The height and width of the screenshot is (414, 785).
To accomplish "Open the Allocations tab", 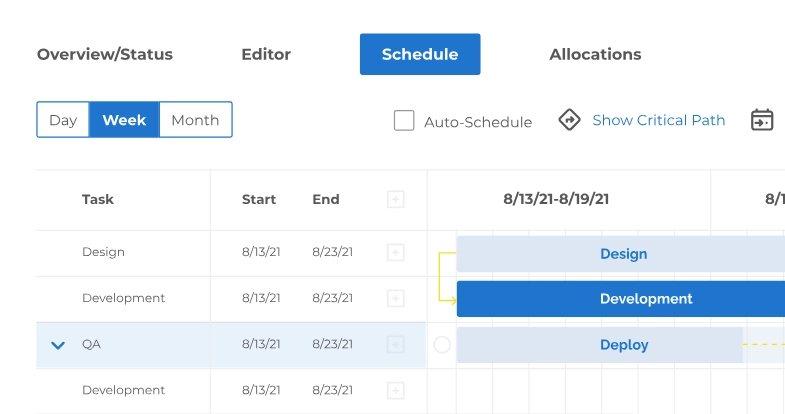I will click(595, 54).
